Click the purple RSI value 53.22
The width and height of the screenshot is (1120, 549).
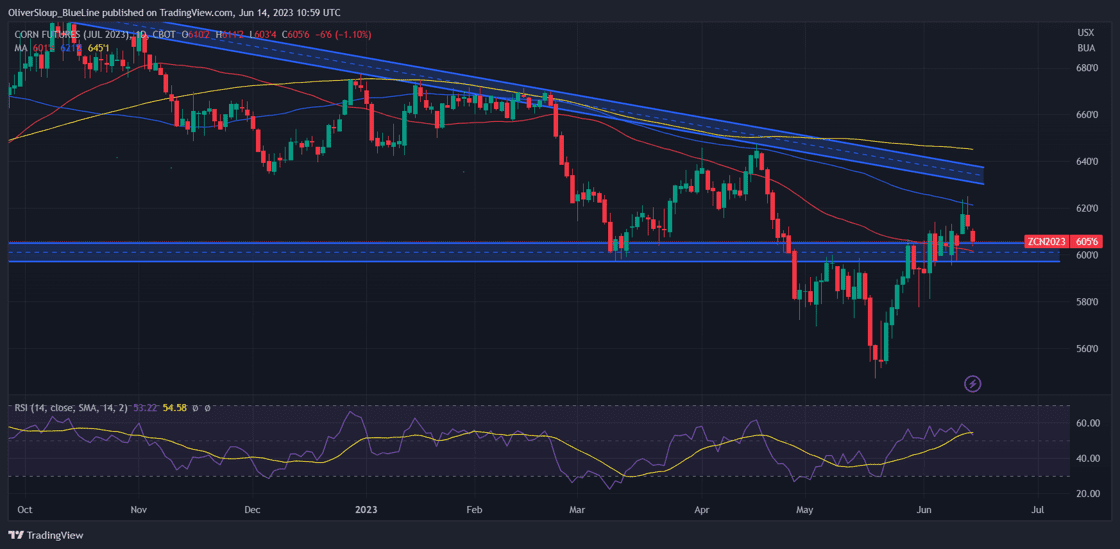(x=145, y=408)
